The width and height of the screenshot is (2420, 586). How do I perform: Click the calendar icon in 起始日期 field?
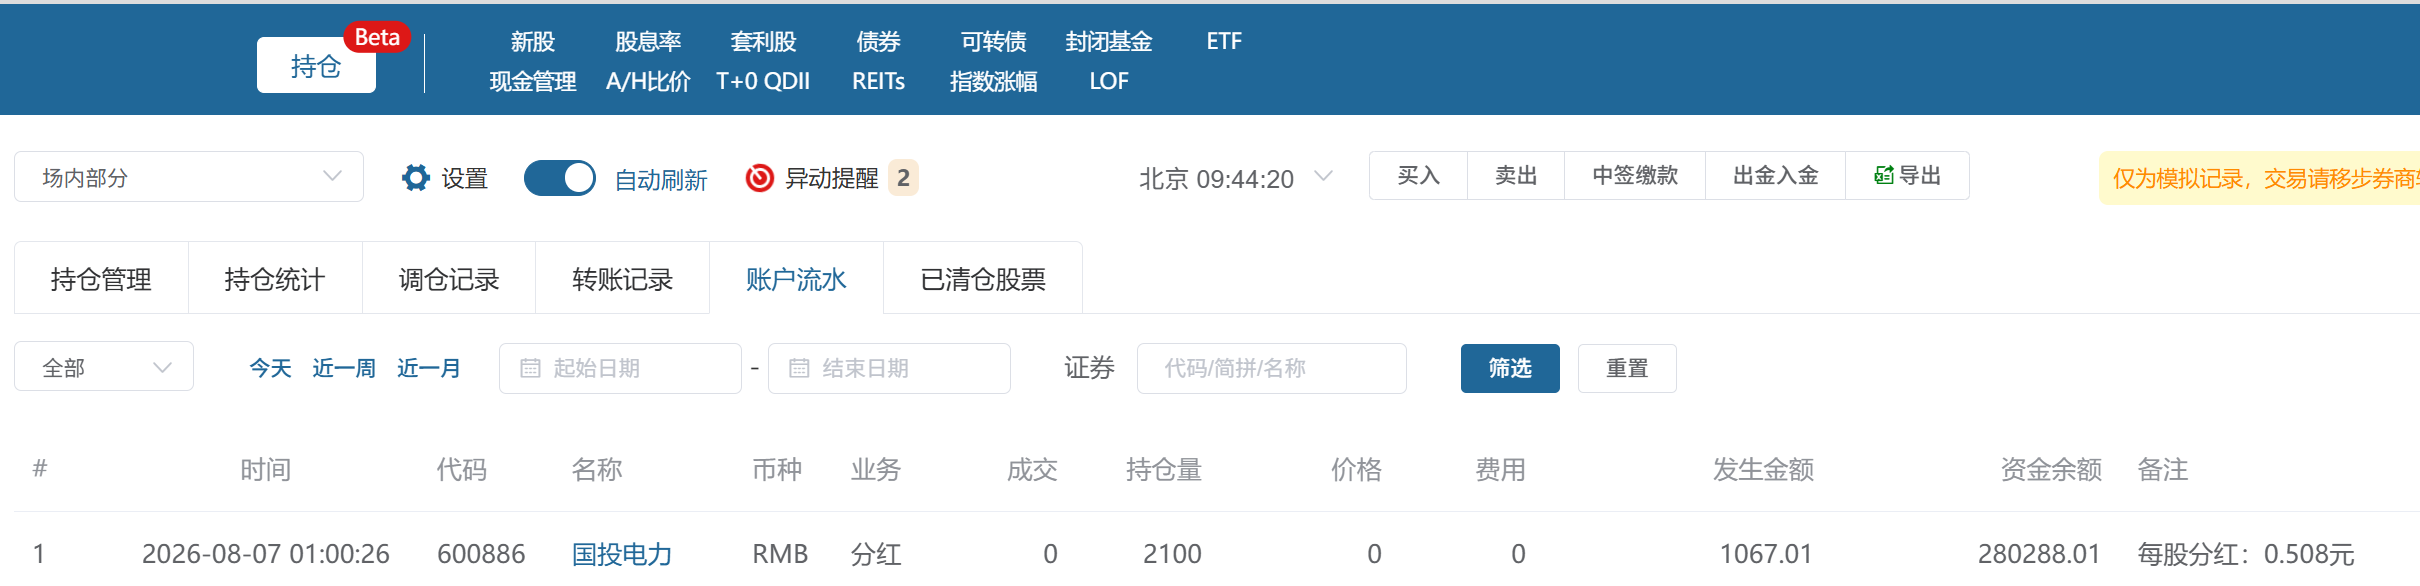tap(530, 368)
